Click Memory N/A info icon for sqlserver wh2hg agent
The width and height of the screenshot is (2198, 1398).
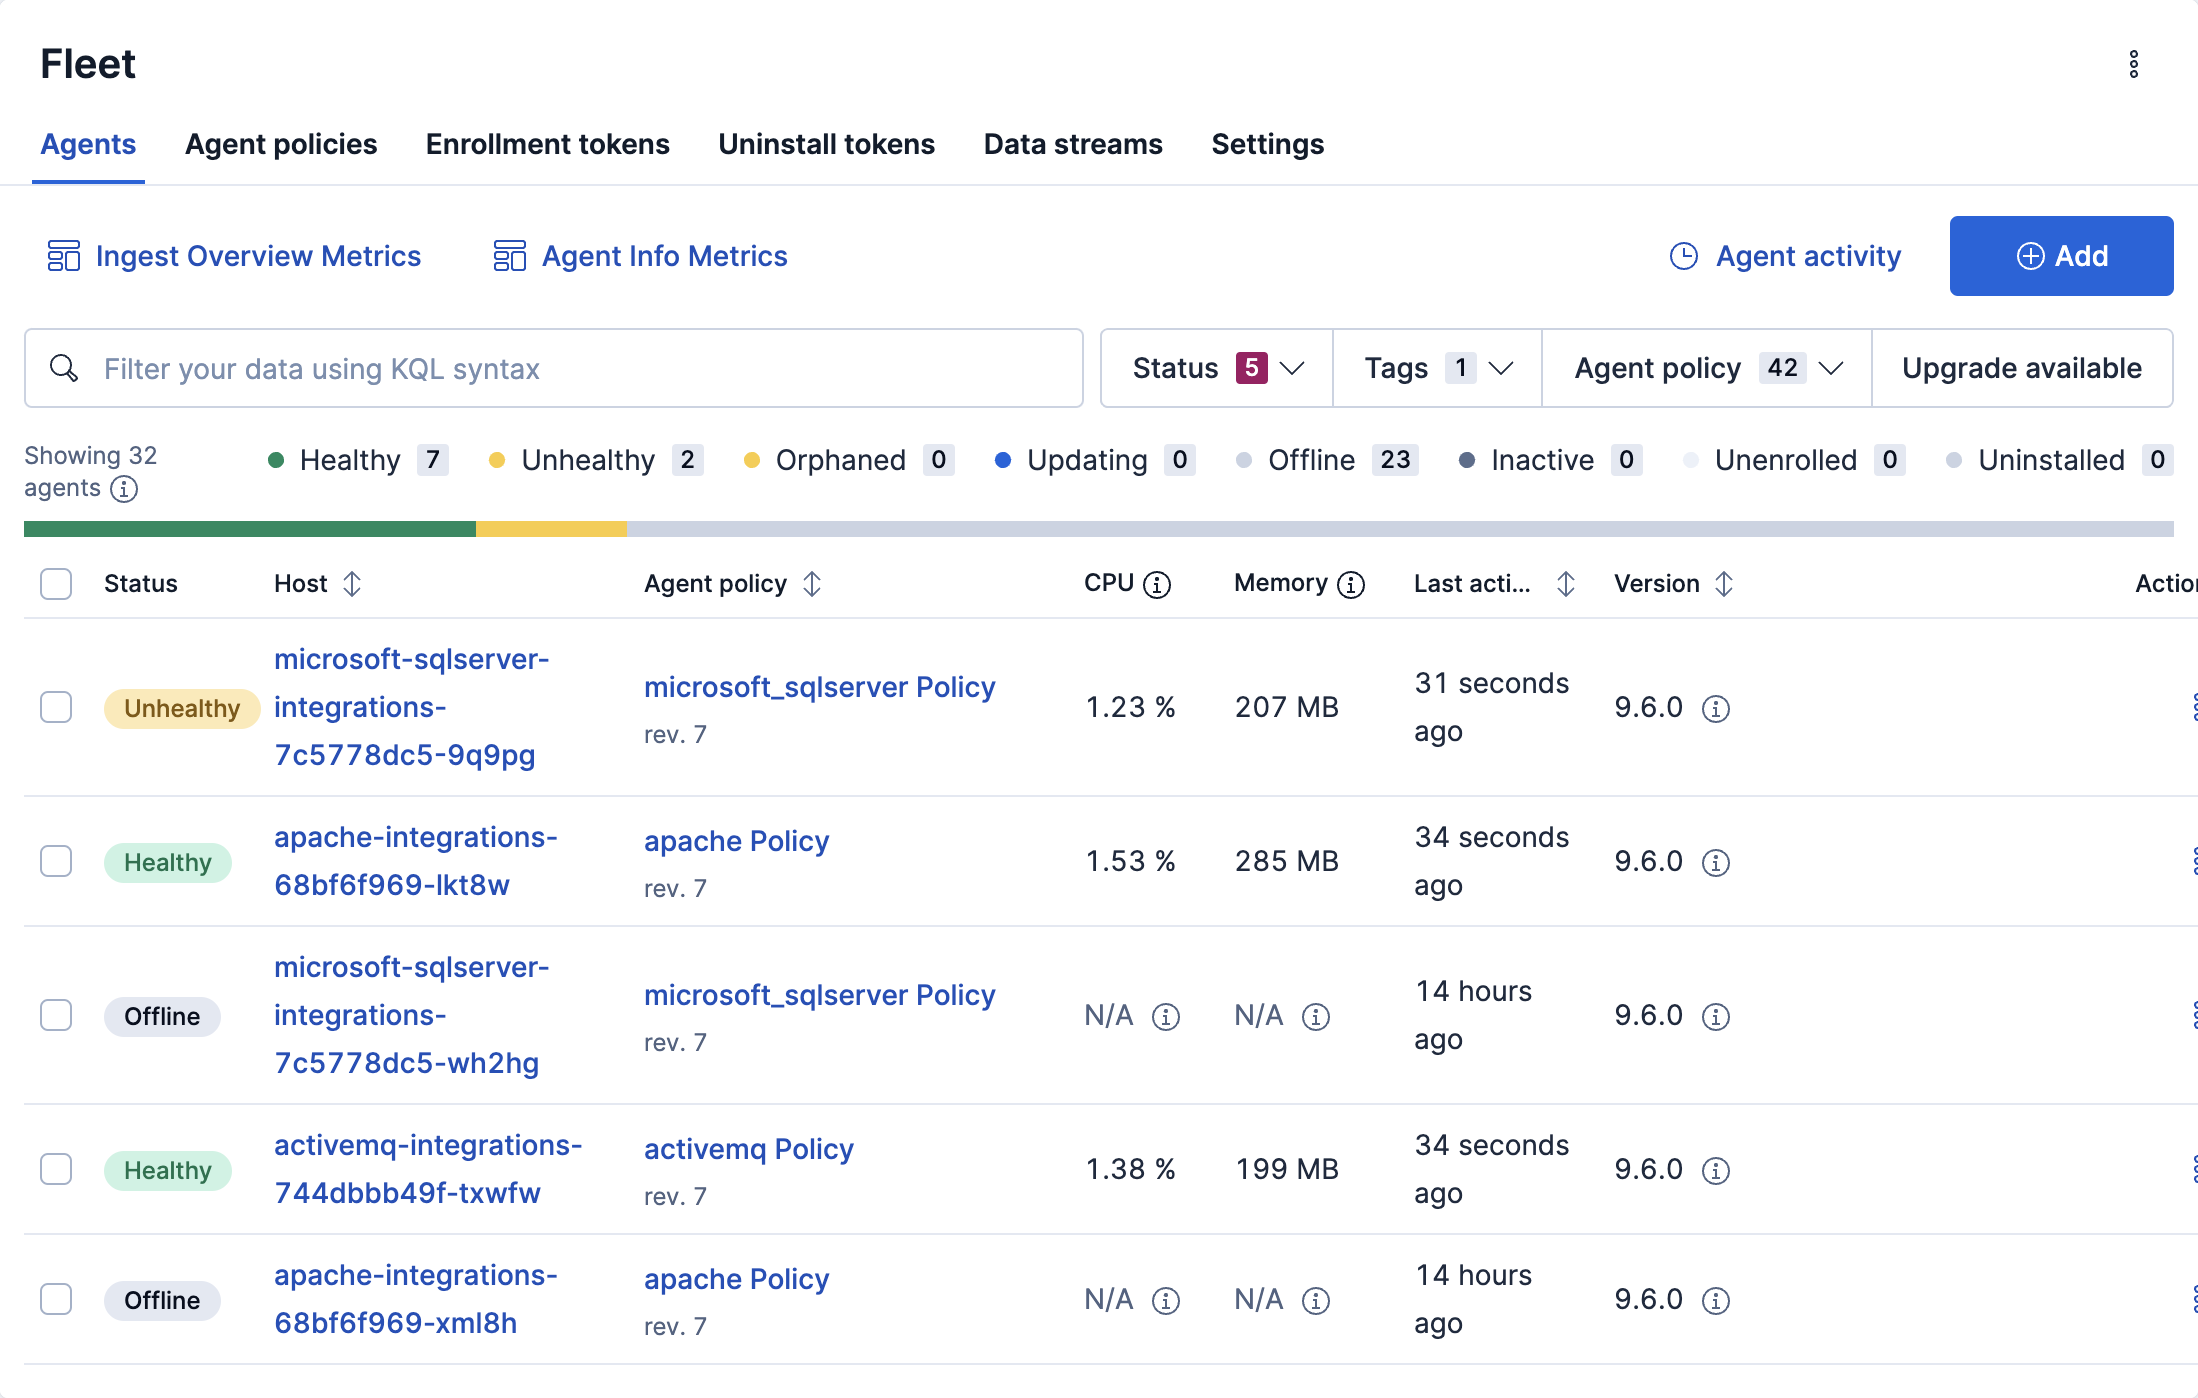1316,1016
